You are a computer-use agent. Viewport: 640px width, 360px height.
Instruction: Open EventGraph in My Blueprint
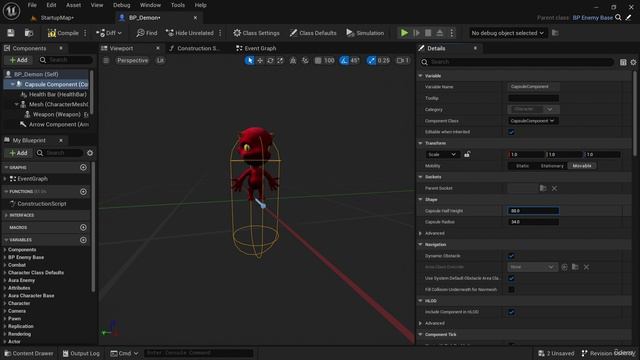coord(32,179)
